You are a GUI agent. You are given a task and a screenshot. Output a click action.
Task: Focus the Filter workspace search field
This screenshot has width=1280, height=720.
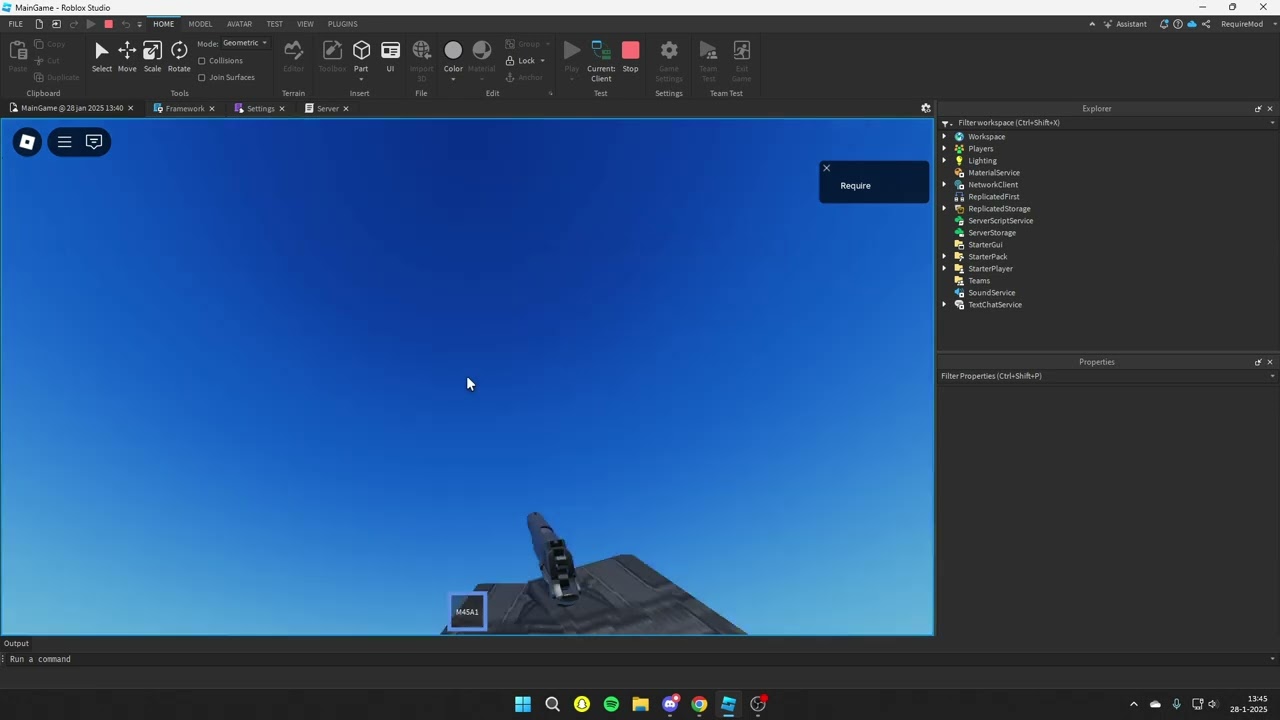1110,123
